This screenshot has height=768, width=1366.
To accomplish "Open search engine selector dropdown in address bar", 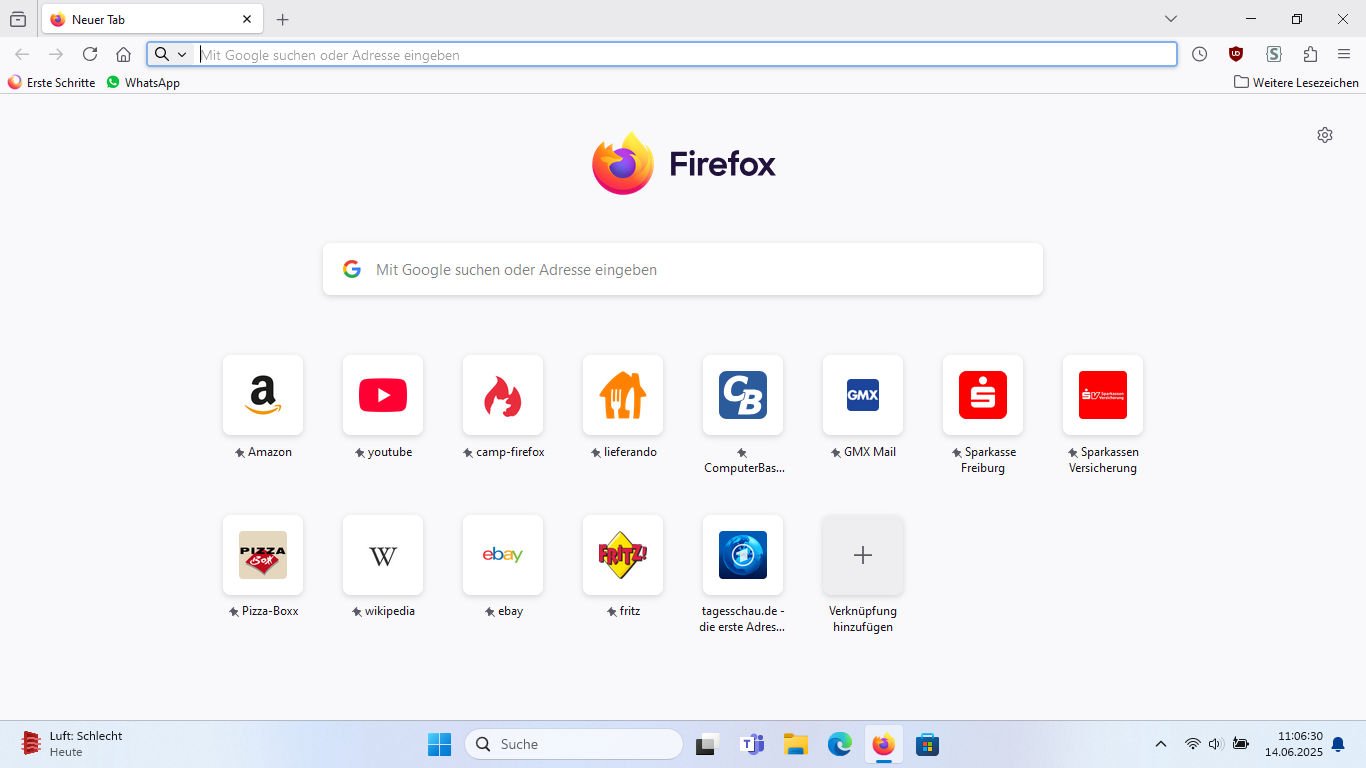I will pyautogui.click(x=171, y=54).
